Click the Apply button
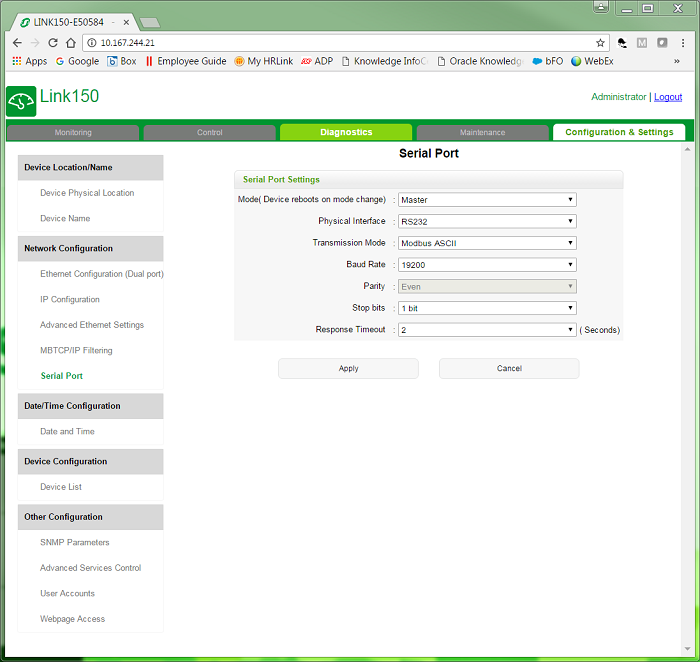The image size is (700, 662). click(348, 368)
